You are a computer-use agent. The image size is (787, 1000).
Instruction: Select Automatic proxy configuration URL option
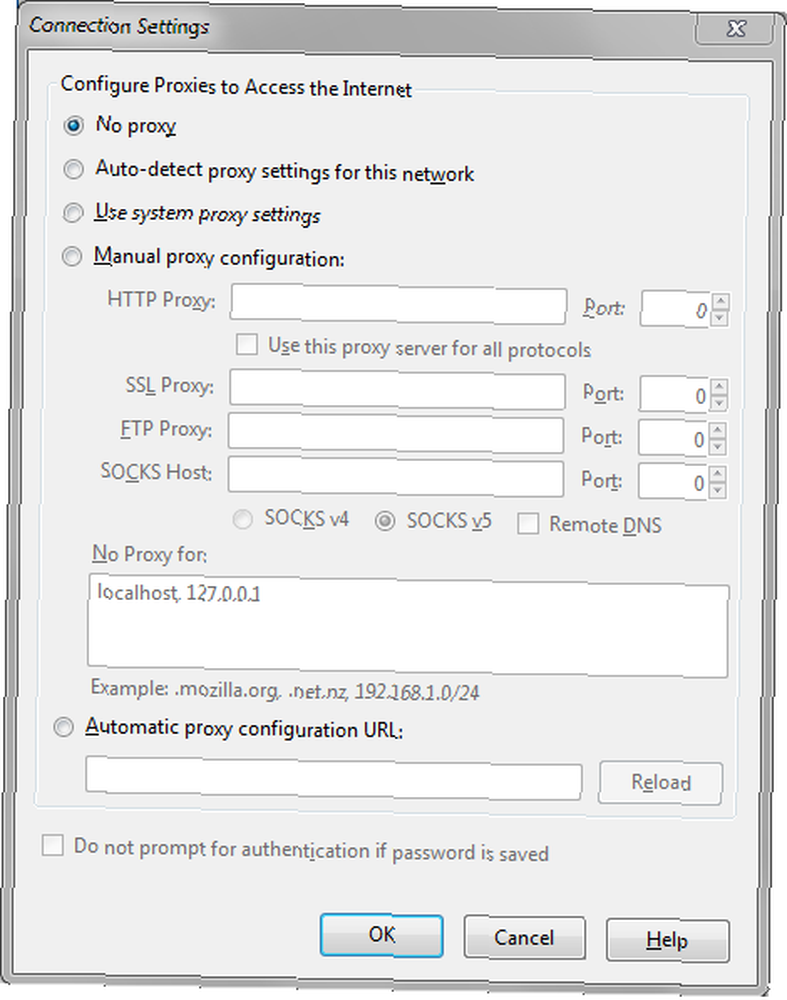(63, 727)
